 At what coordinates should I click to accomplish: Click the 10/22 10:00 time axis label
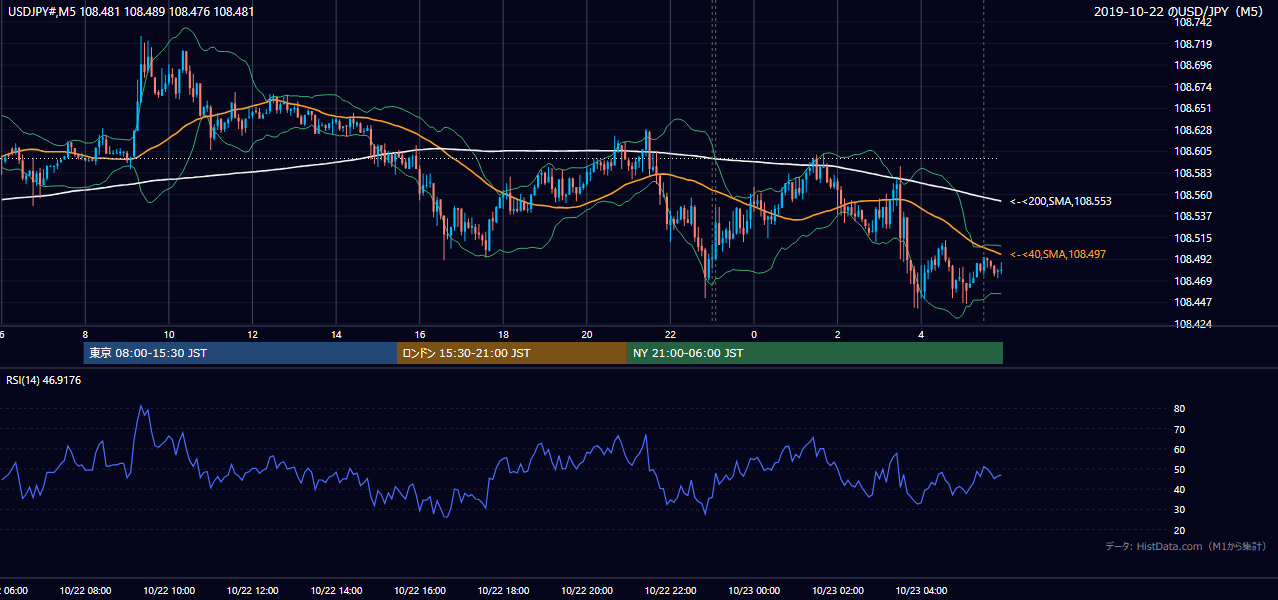tap(168, 591)
